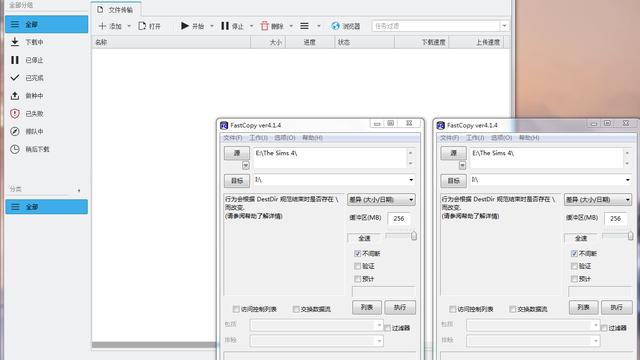The width and height of the screenshot is (640, 360).
Task: Toggle 验证 verify checkbox in right FastCopy
Action: pos(574,266)
